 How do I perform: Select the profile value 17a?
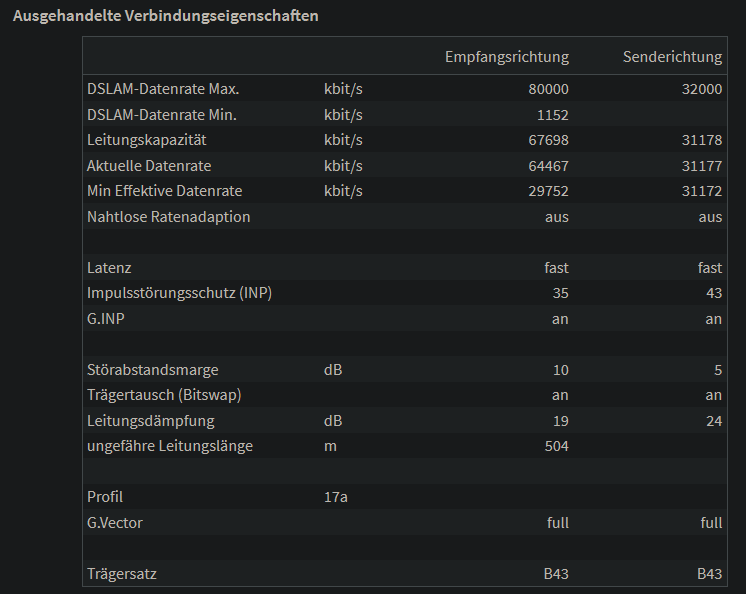pyautogui.click(x=336, y=497)
